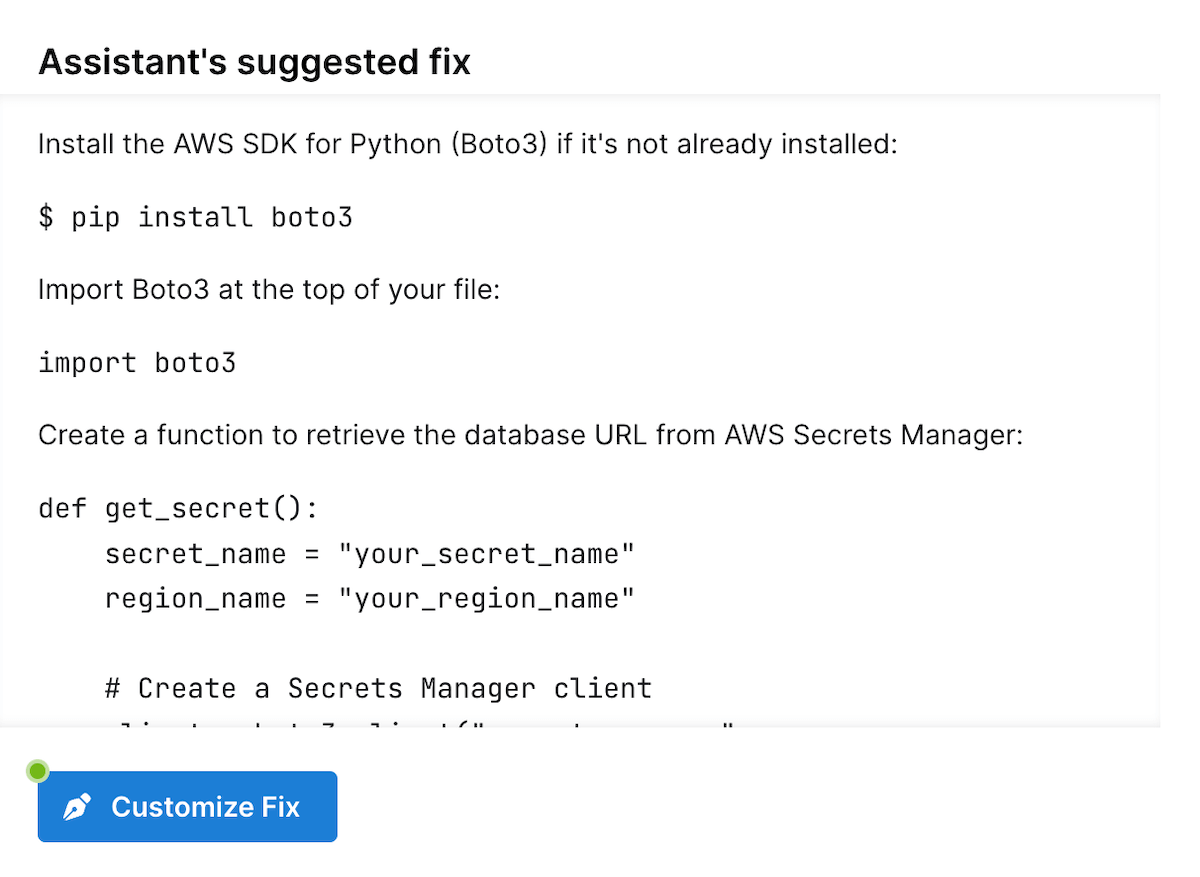1200x877 pixels.
Task: Click the "$ pip install boto3" command
Action: [x=195, y=217]
